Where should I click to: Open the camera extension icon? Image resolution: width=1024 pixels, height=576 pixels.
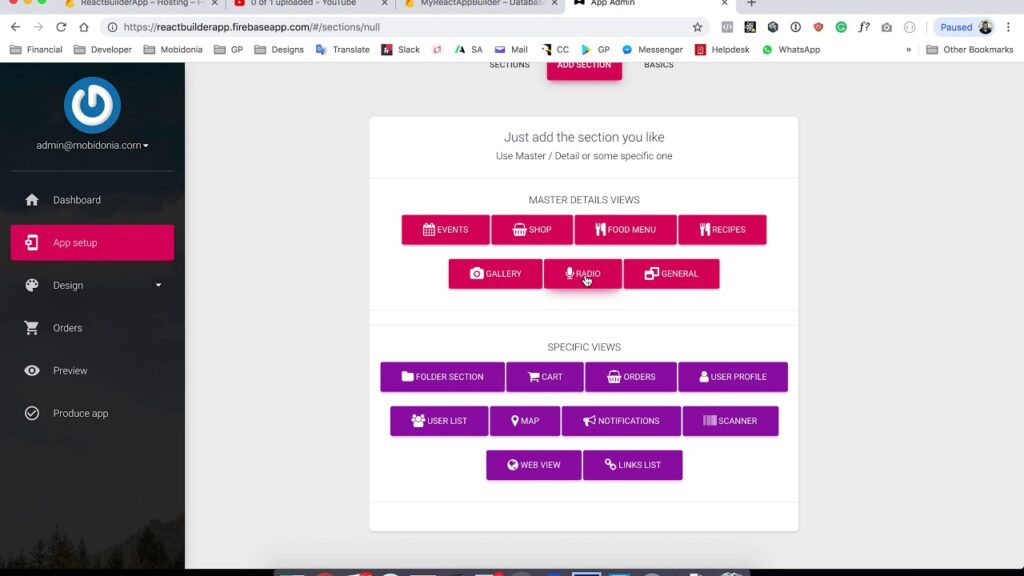point(886,27)
